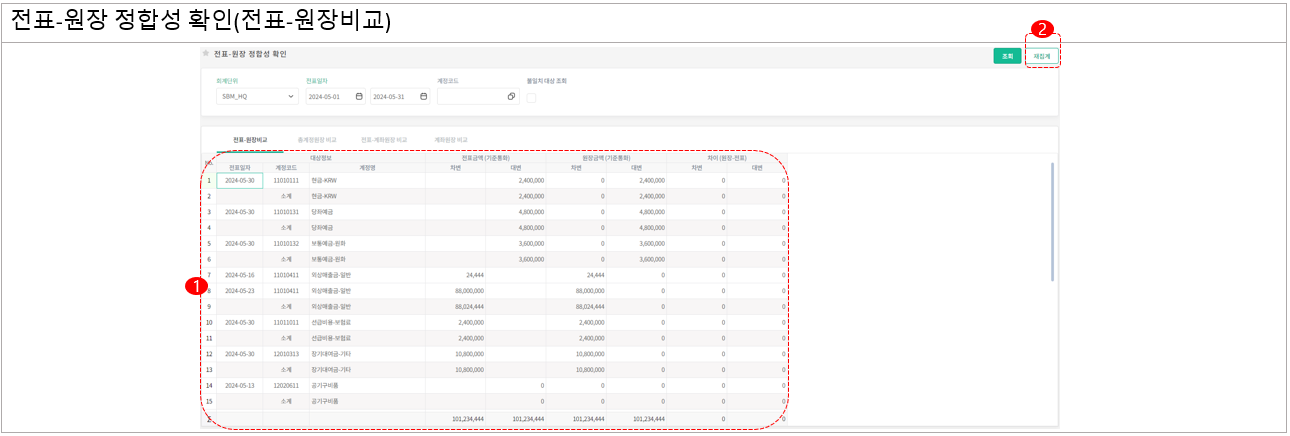
Task: Select the 전표-계좌원장 비교 tab
Action: 384,140
